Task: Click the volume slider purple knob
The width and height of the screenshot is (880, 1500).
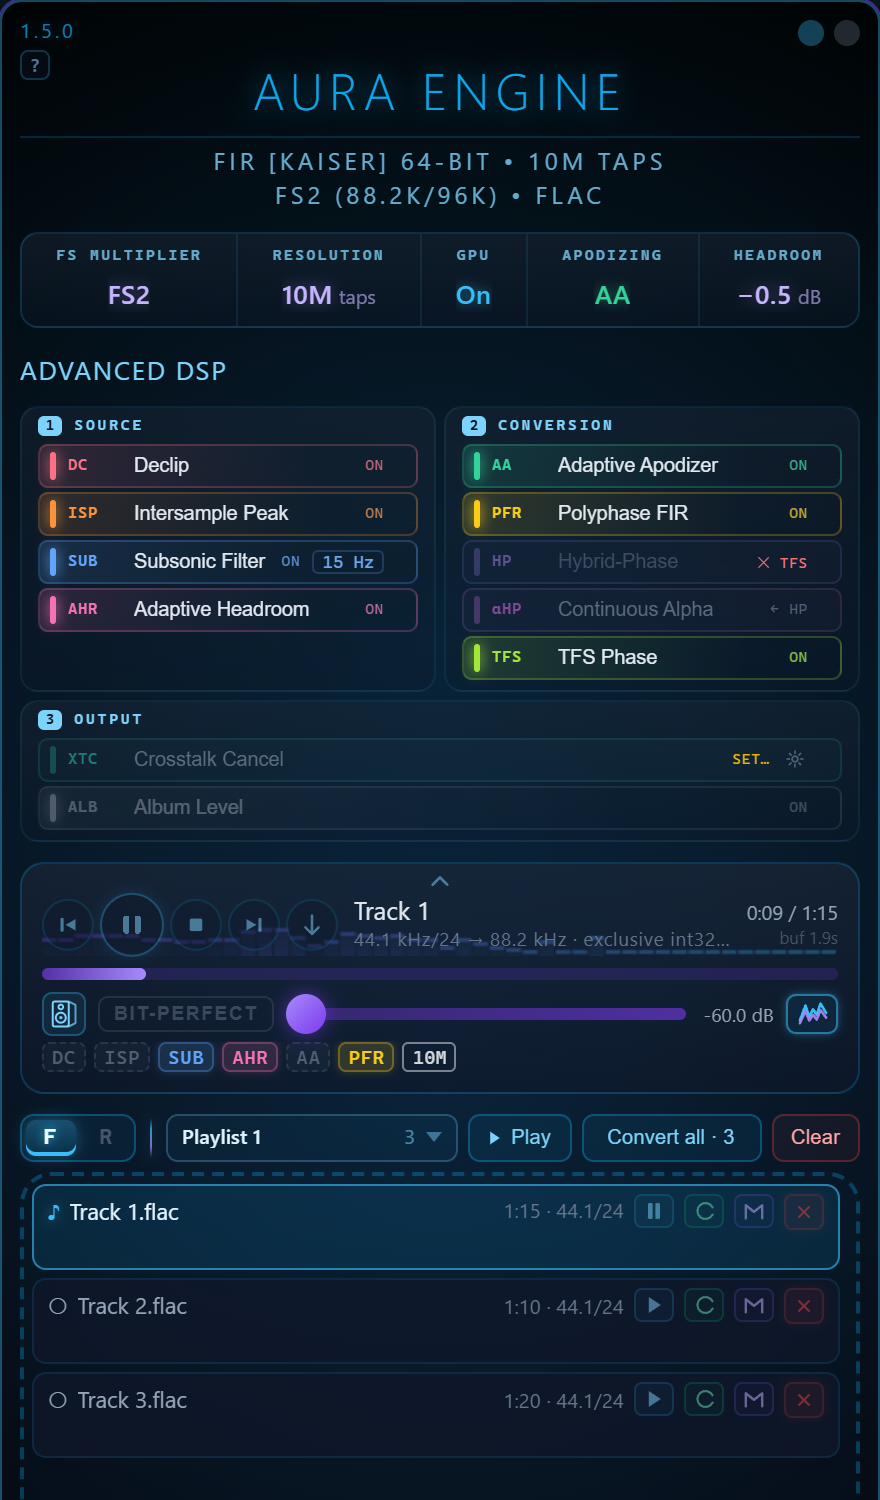Action: point(306,1014)
